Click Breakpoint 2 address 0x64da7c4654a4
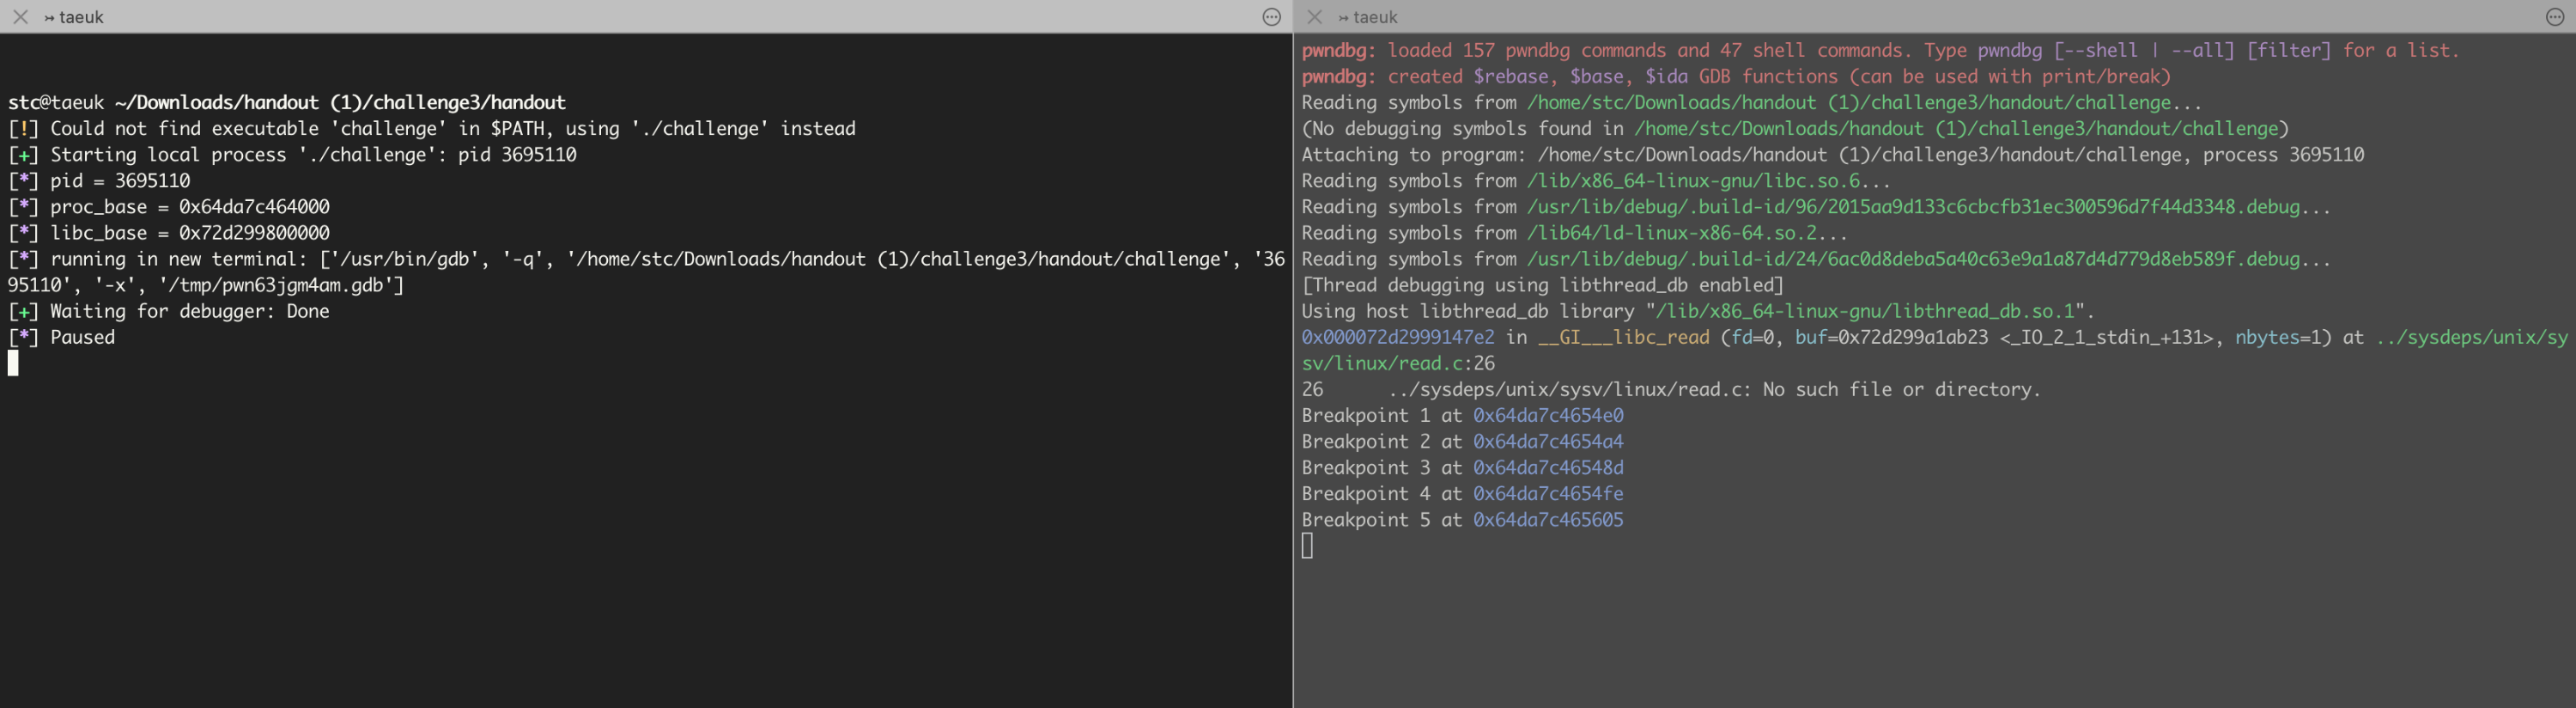Image resolution: width=2576 pixels, height=708 pixels. [1548, 441]
